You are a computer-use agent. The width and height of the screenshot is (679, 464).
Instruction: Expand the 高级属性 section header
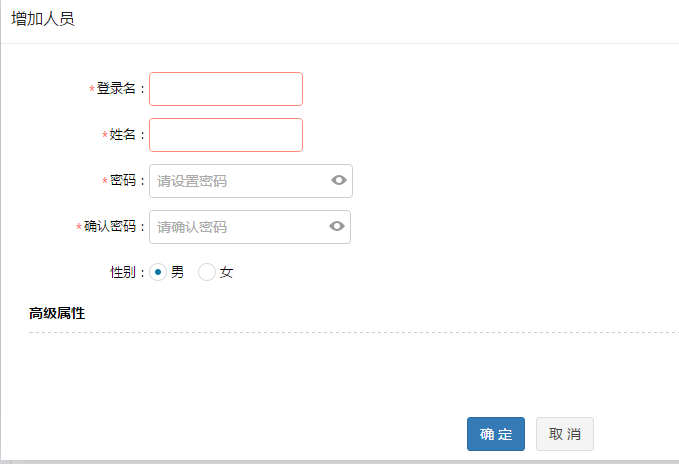(x=57, y=313)
